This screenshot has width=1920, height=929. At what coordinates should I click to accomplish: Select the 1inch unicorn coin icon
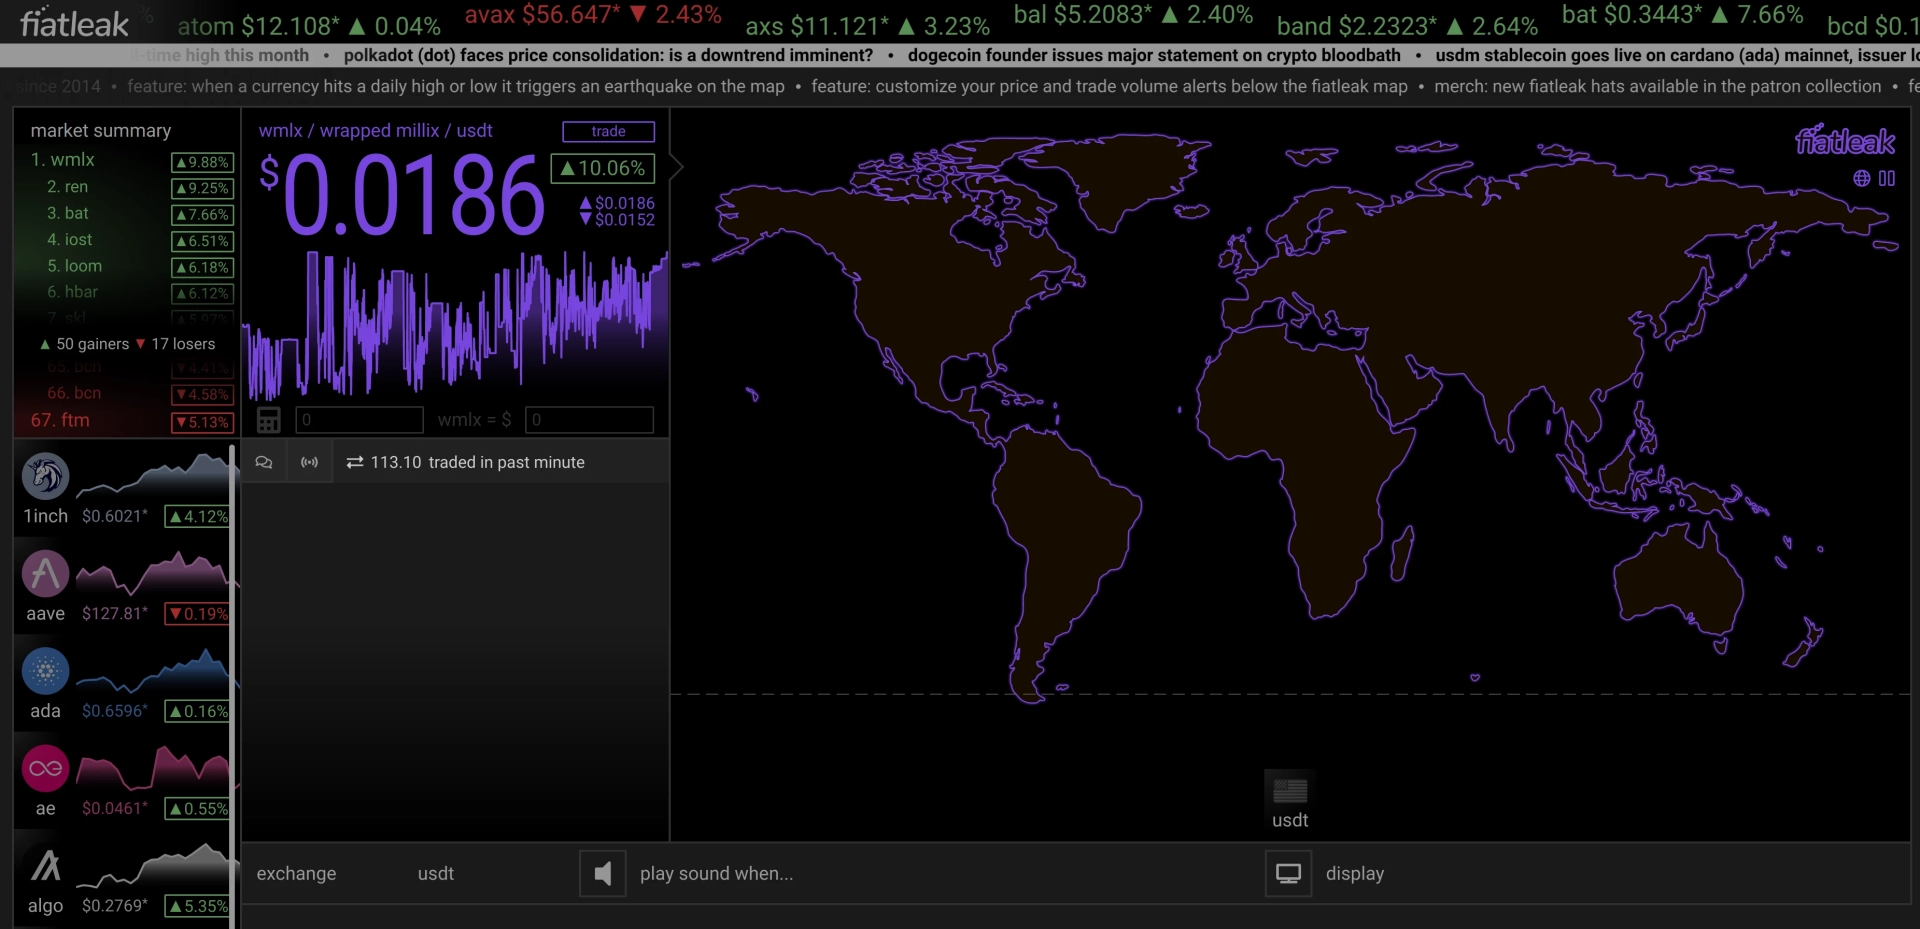(x=46, y=476)
